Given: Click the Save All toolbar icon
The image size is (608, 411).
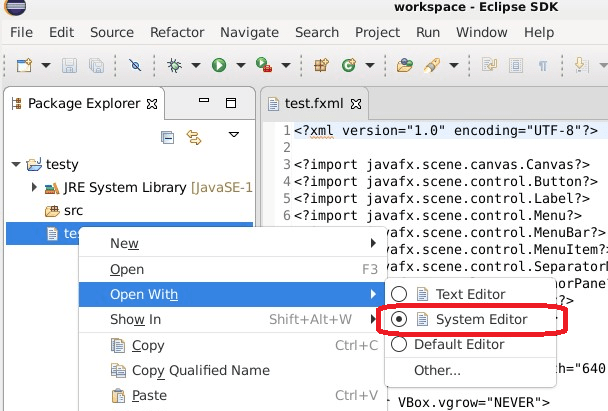Looking at the screenshot, I should pyautogui.click(x=96, y=66).
